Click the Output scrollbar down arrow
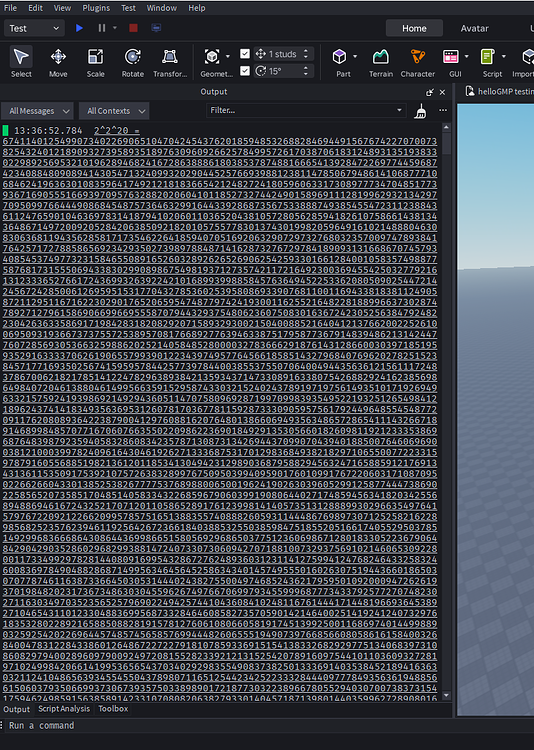Viewport: 534px width, 750px height. (446, 695)
